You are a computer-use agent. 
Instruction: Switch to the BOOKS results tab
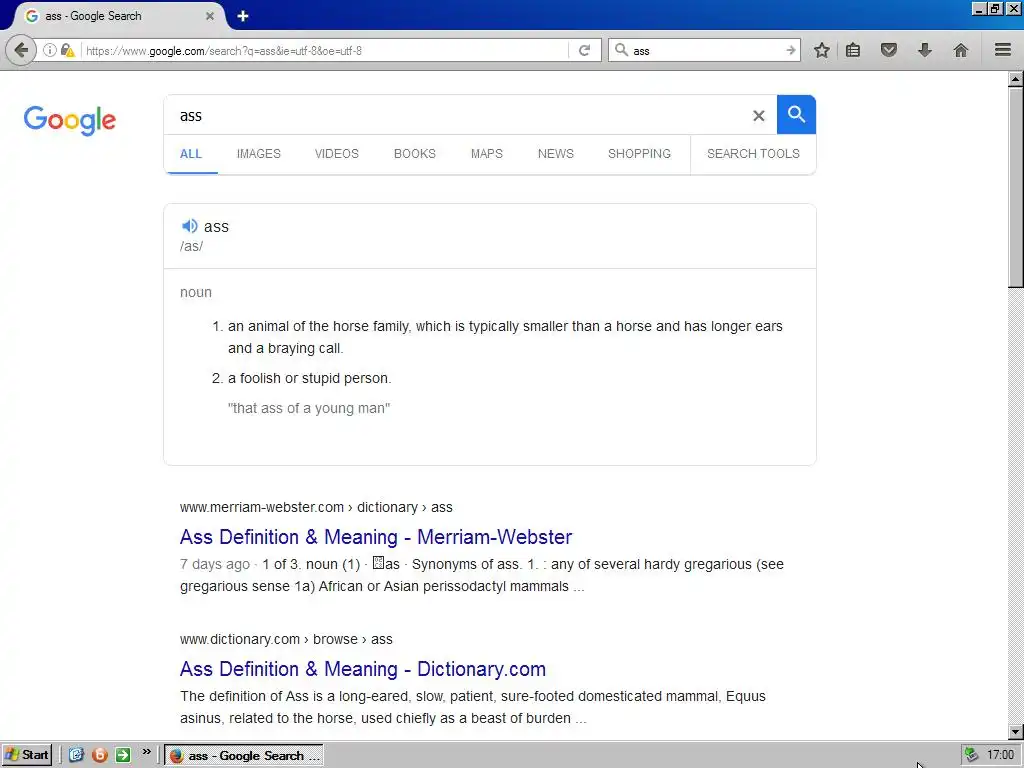tap(415, 153)
